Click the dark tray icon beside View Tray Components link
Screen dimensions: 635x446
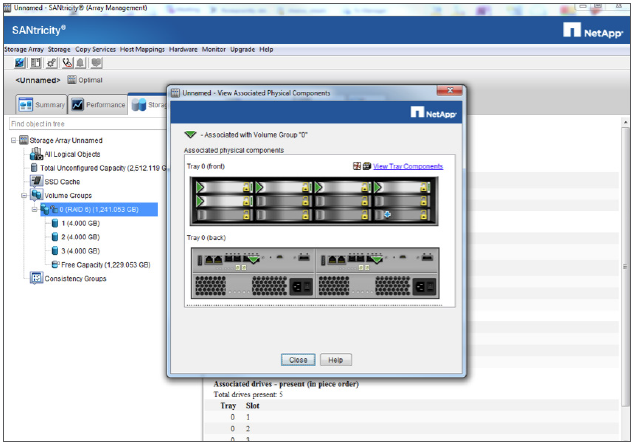click(x=367, y=166)
